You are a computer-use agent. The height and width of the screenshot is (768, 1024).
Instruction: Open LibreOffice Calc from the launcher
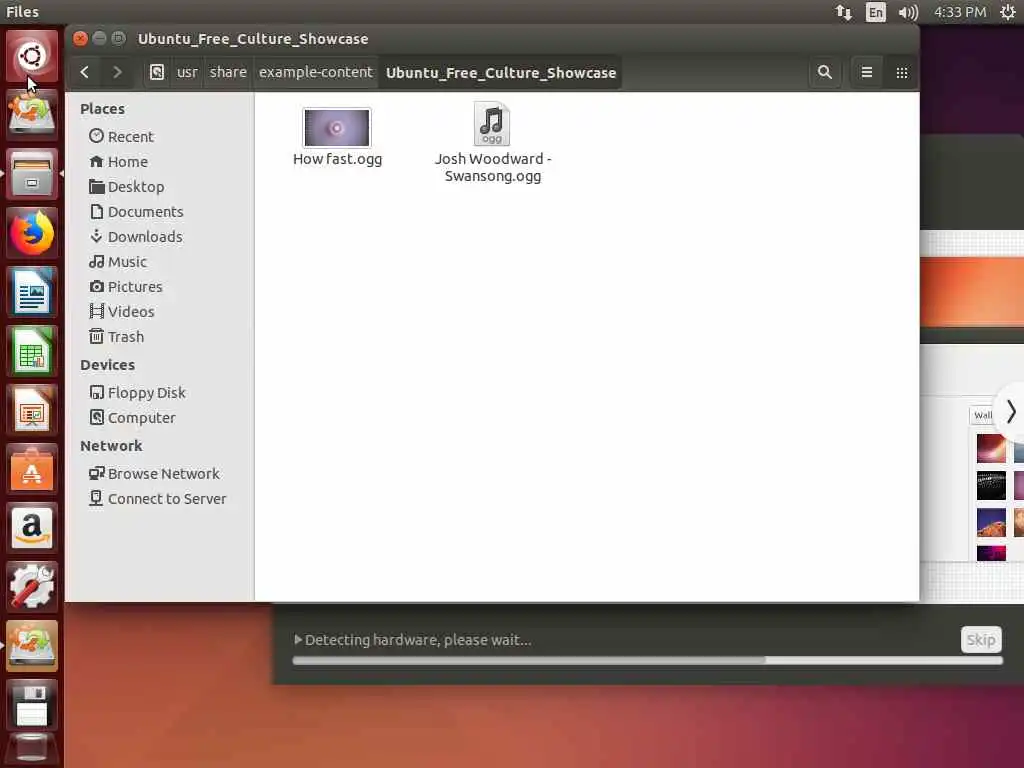[31, 351]
